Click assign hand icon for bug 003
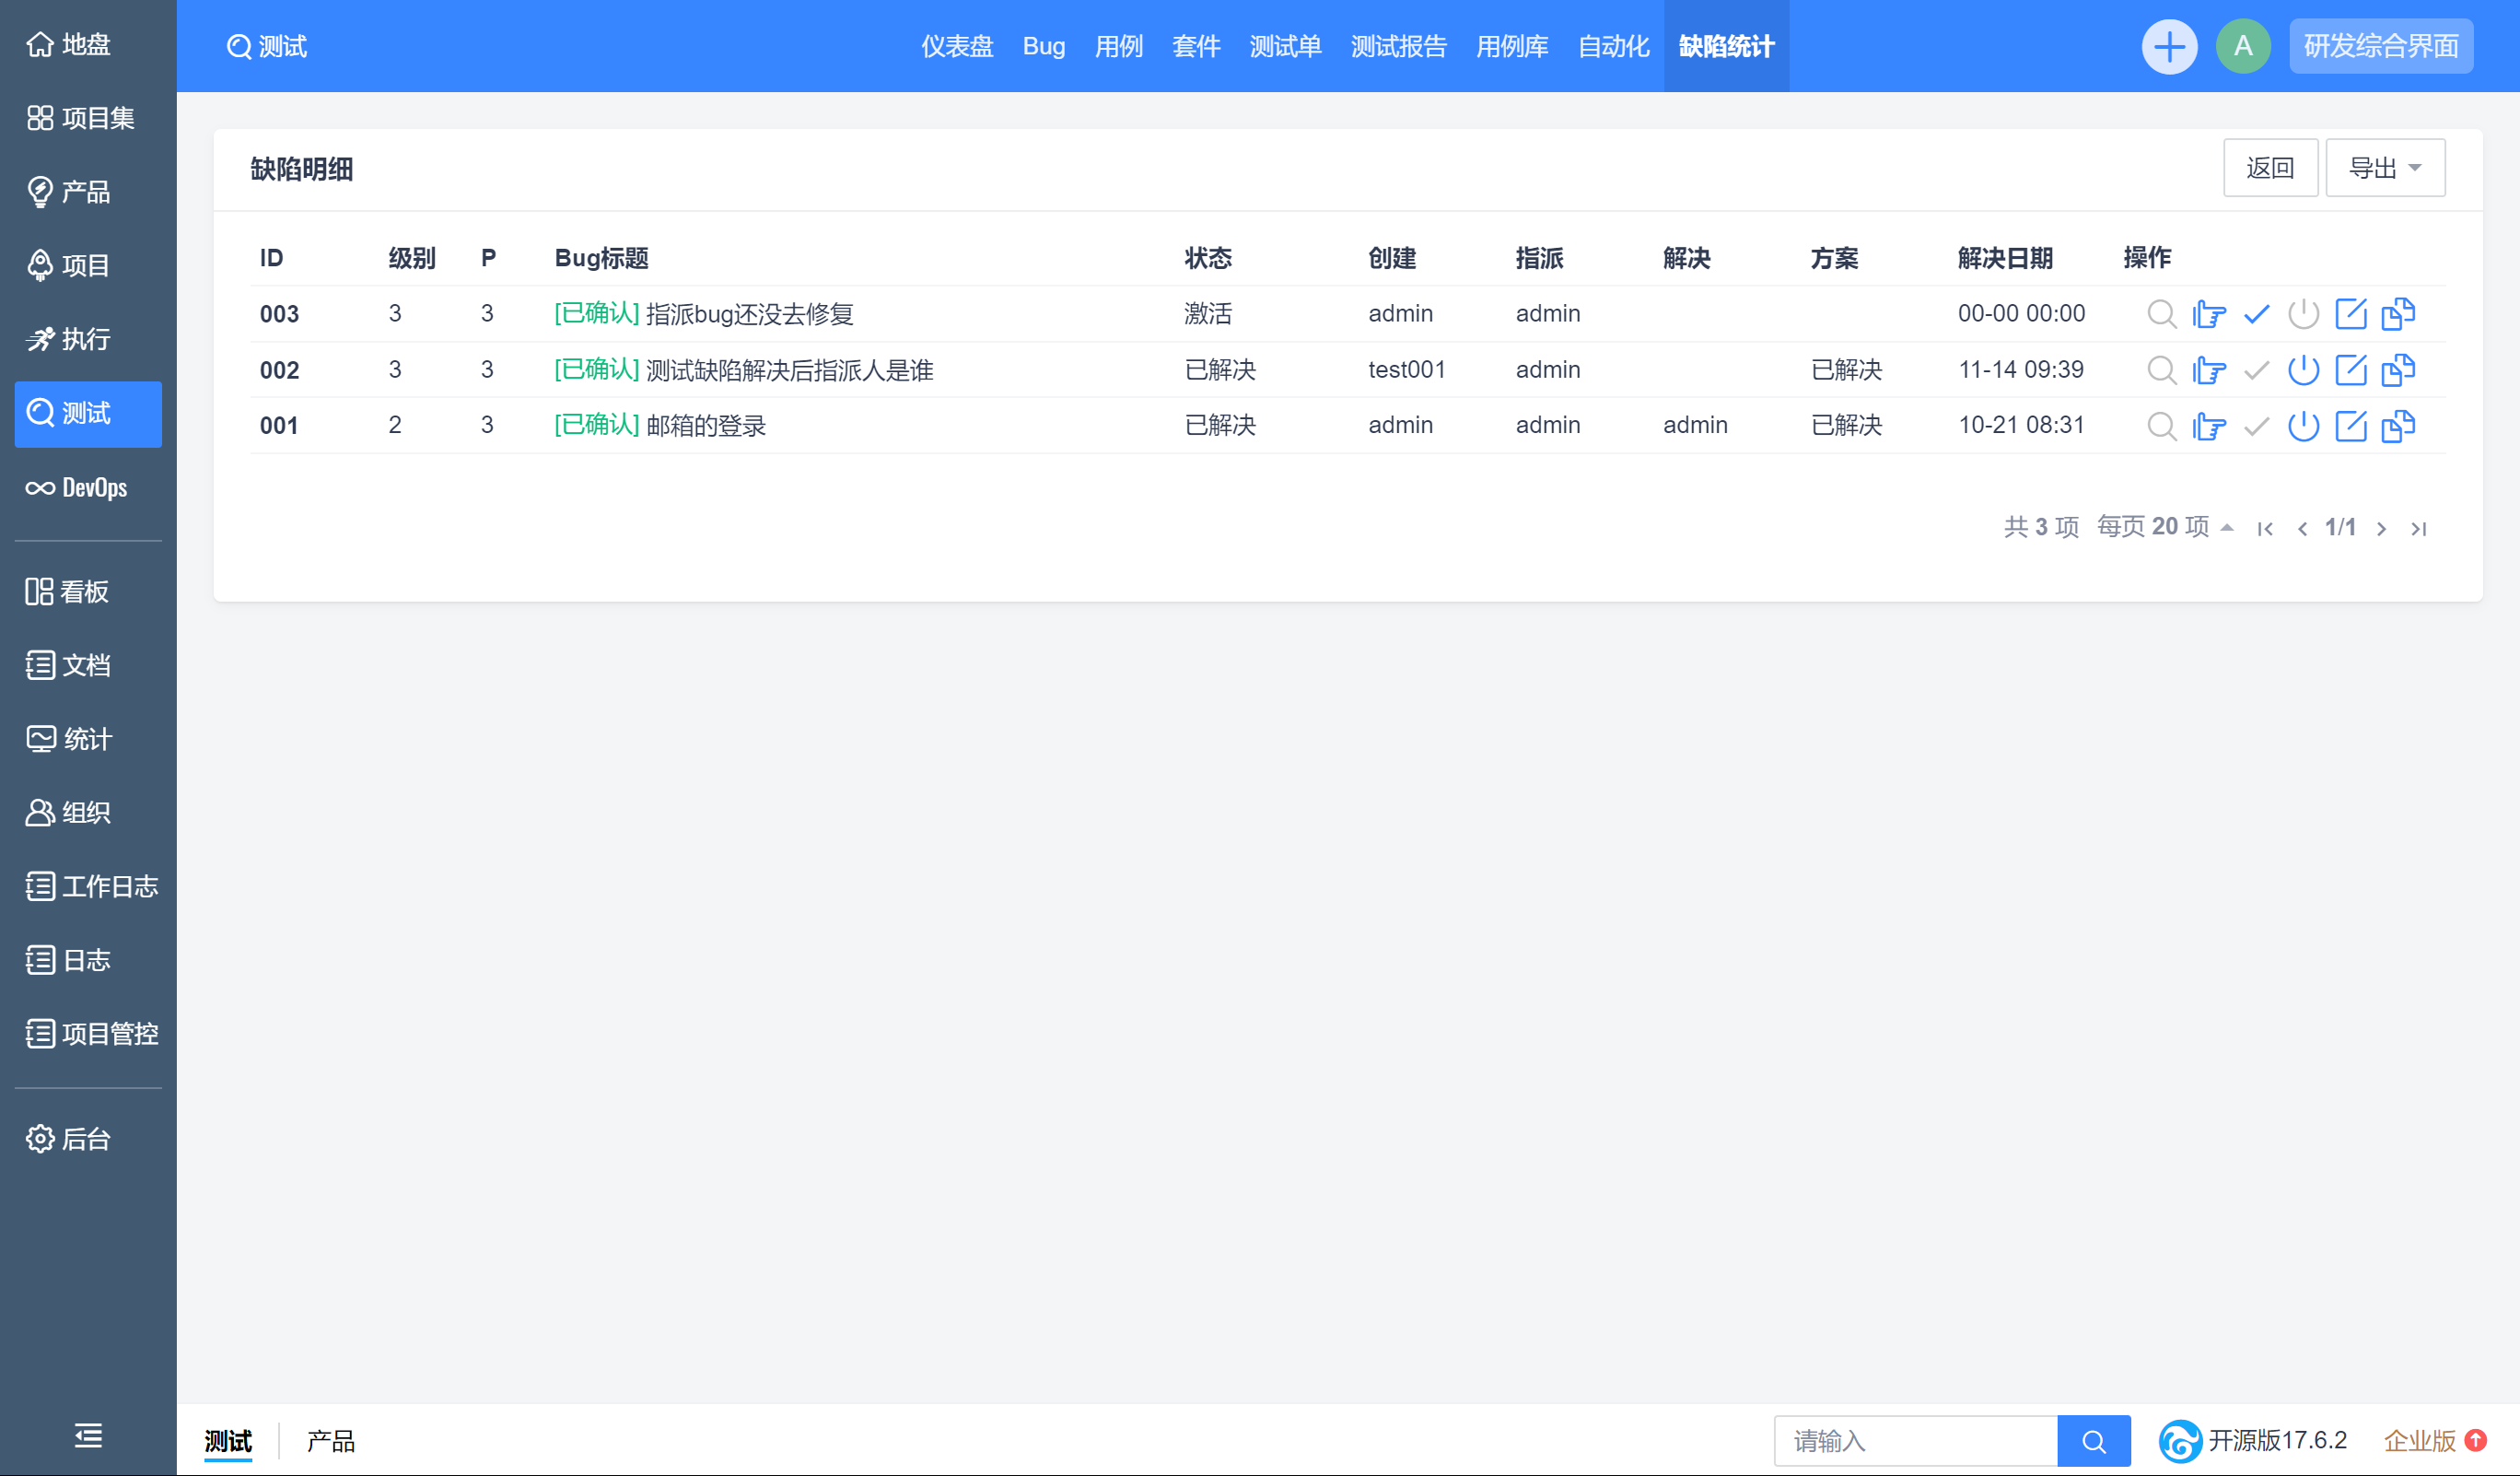This screenshot has width=2520, height=1476. pos(2208,314)
